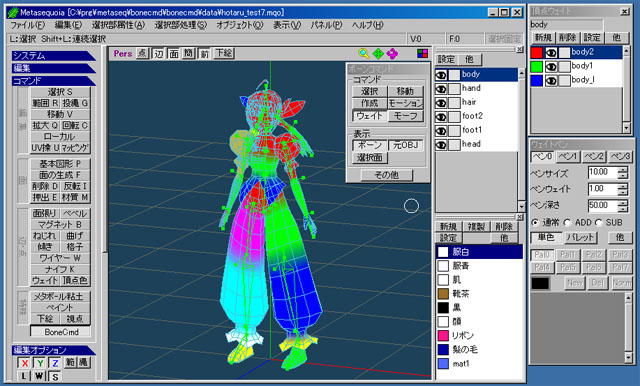The height and width of the screenshot is (386, 640).
Task: Click the magenta rotate-view icon
Action: tap(392, 53)
